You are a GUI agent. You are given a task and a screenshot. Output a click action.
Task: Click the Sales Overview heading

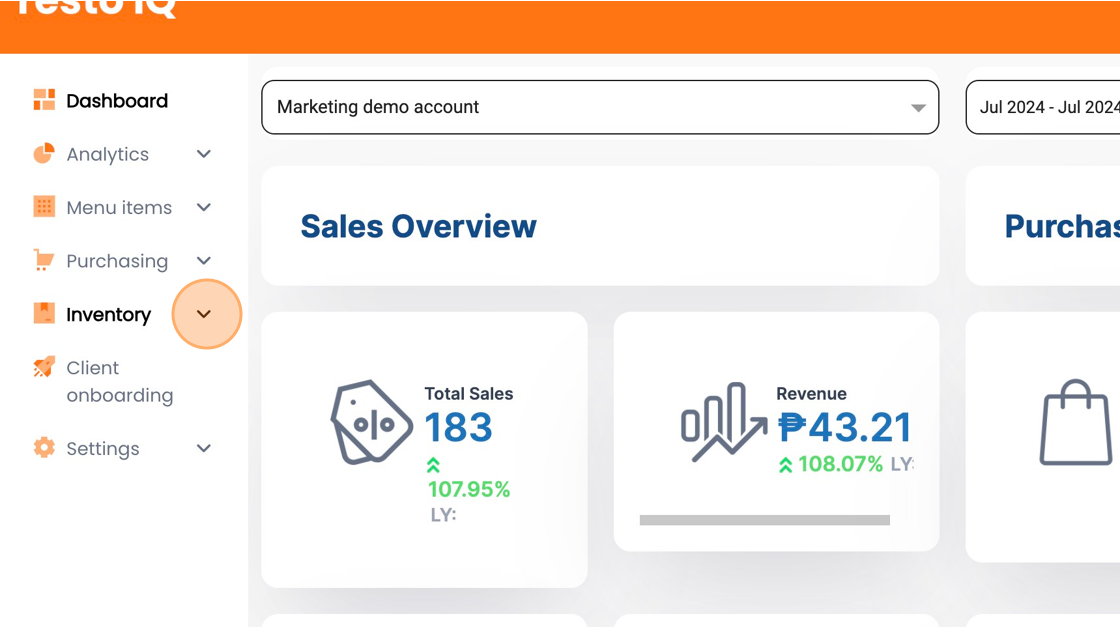point(419,226)
